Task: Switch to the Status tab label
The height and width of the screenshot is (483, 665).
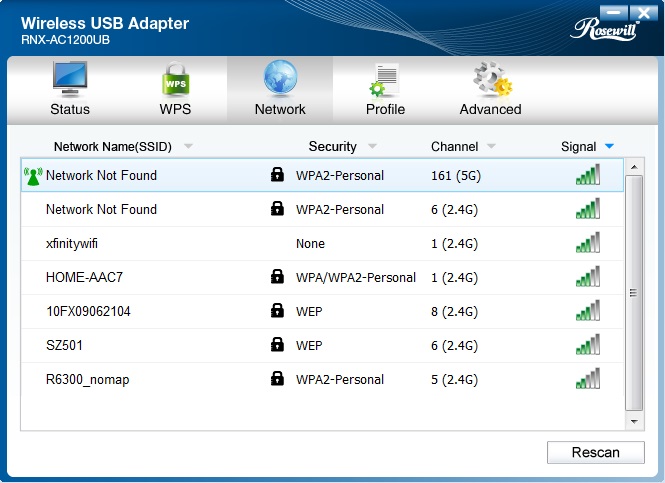Action: point(70,109)
